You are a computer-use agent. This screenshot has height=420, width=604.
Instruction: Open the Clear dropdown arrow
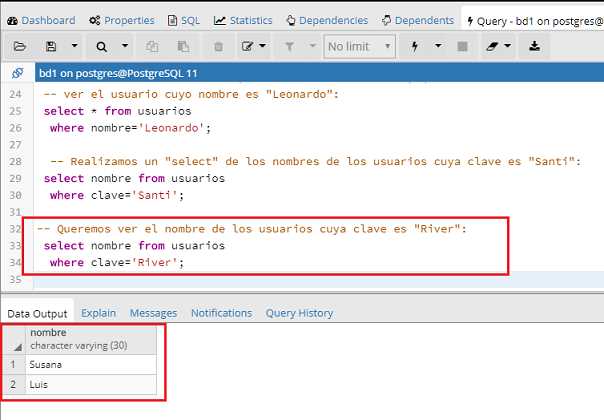pyautogui.click(x=508, y=46)
